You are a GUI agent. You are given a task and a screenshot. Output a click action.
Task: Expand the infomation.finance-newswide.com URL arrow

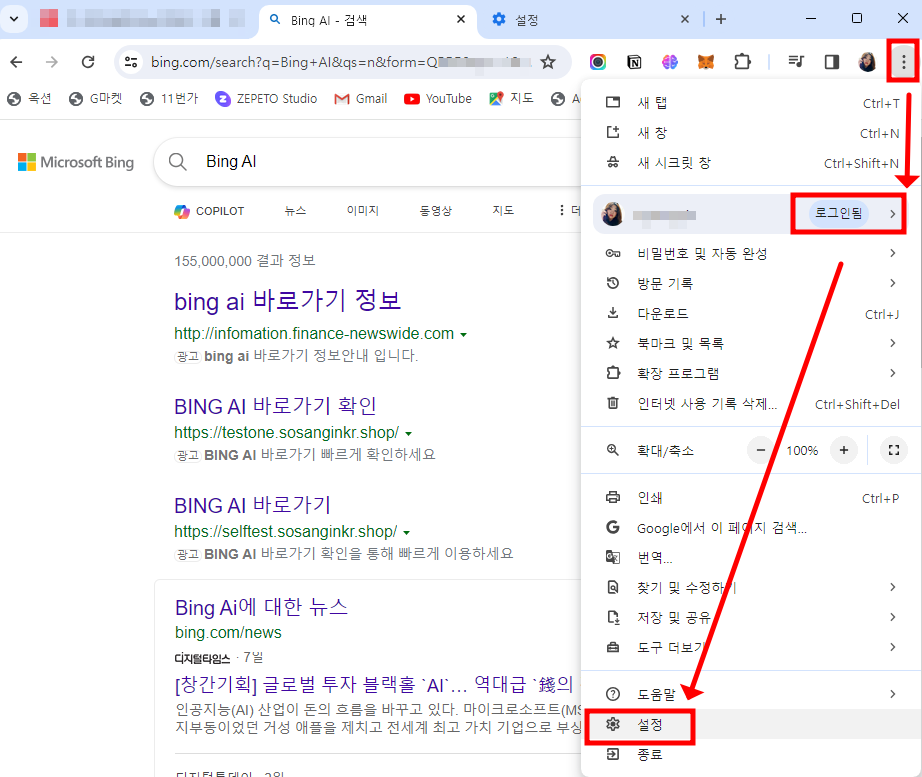click(463, 335)
